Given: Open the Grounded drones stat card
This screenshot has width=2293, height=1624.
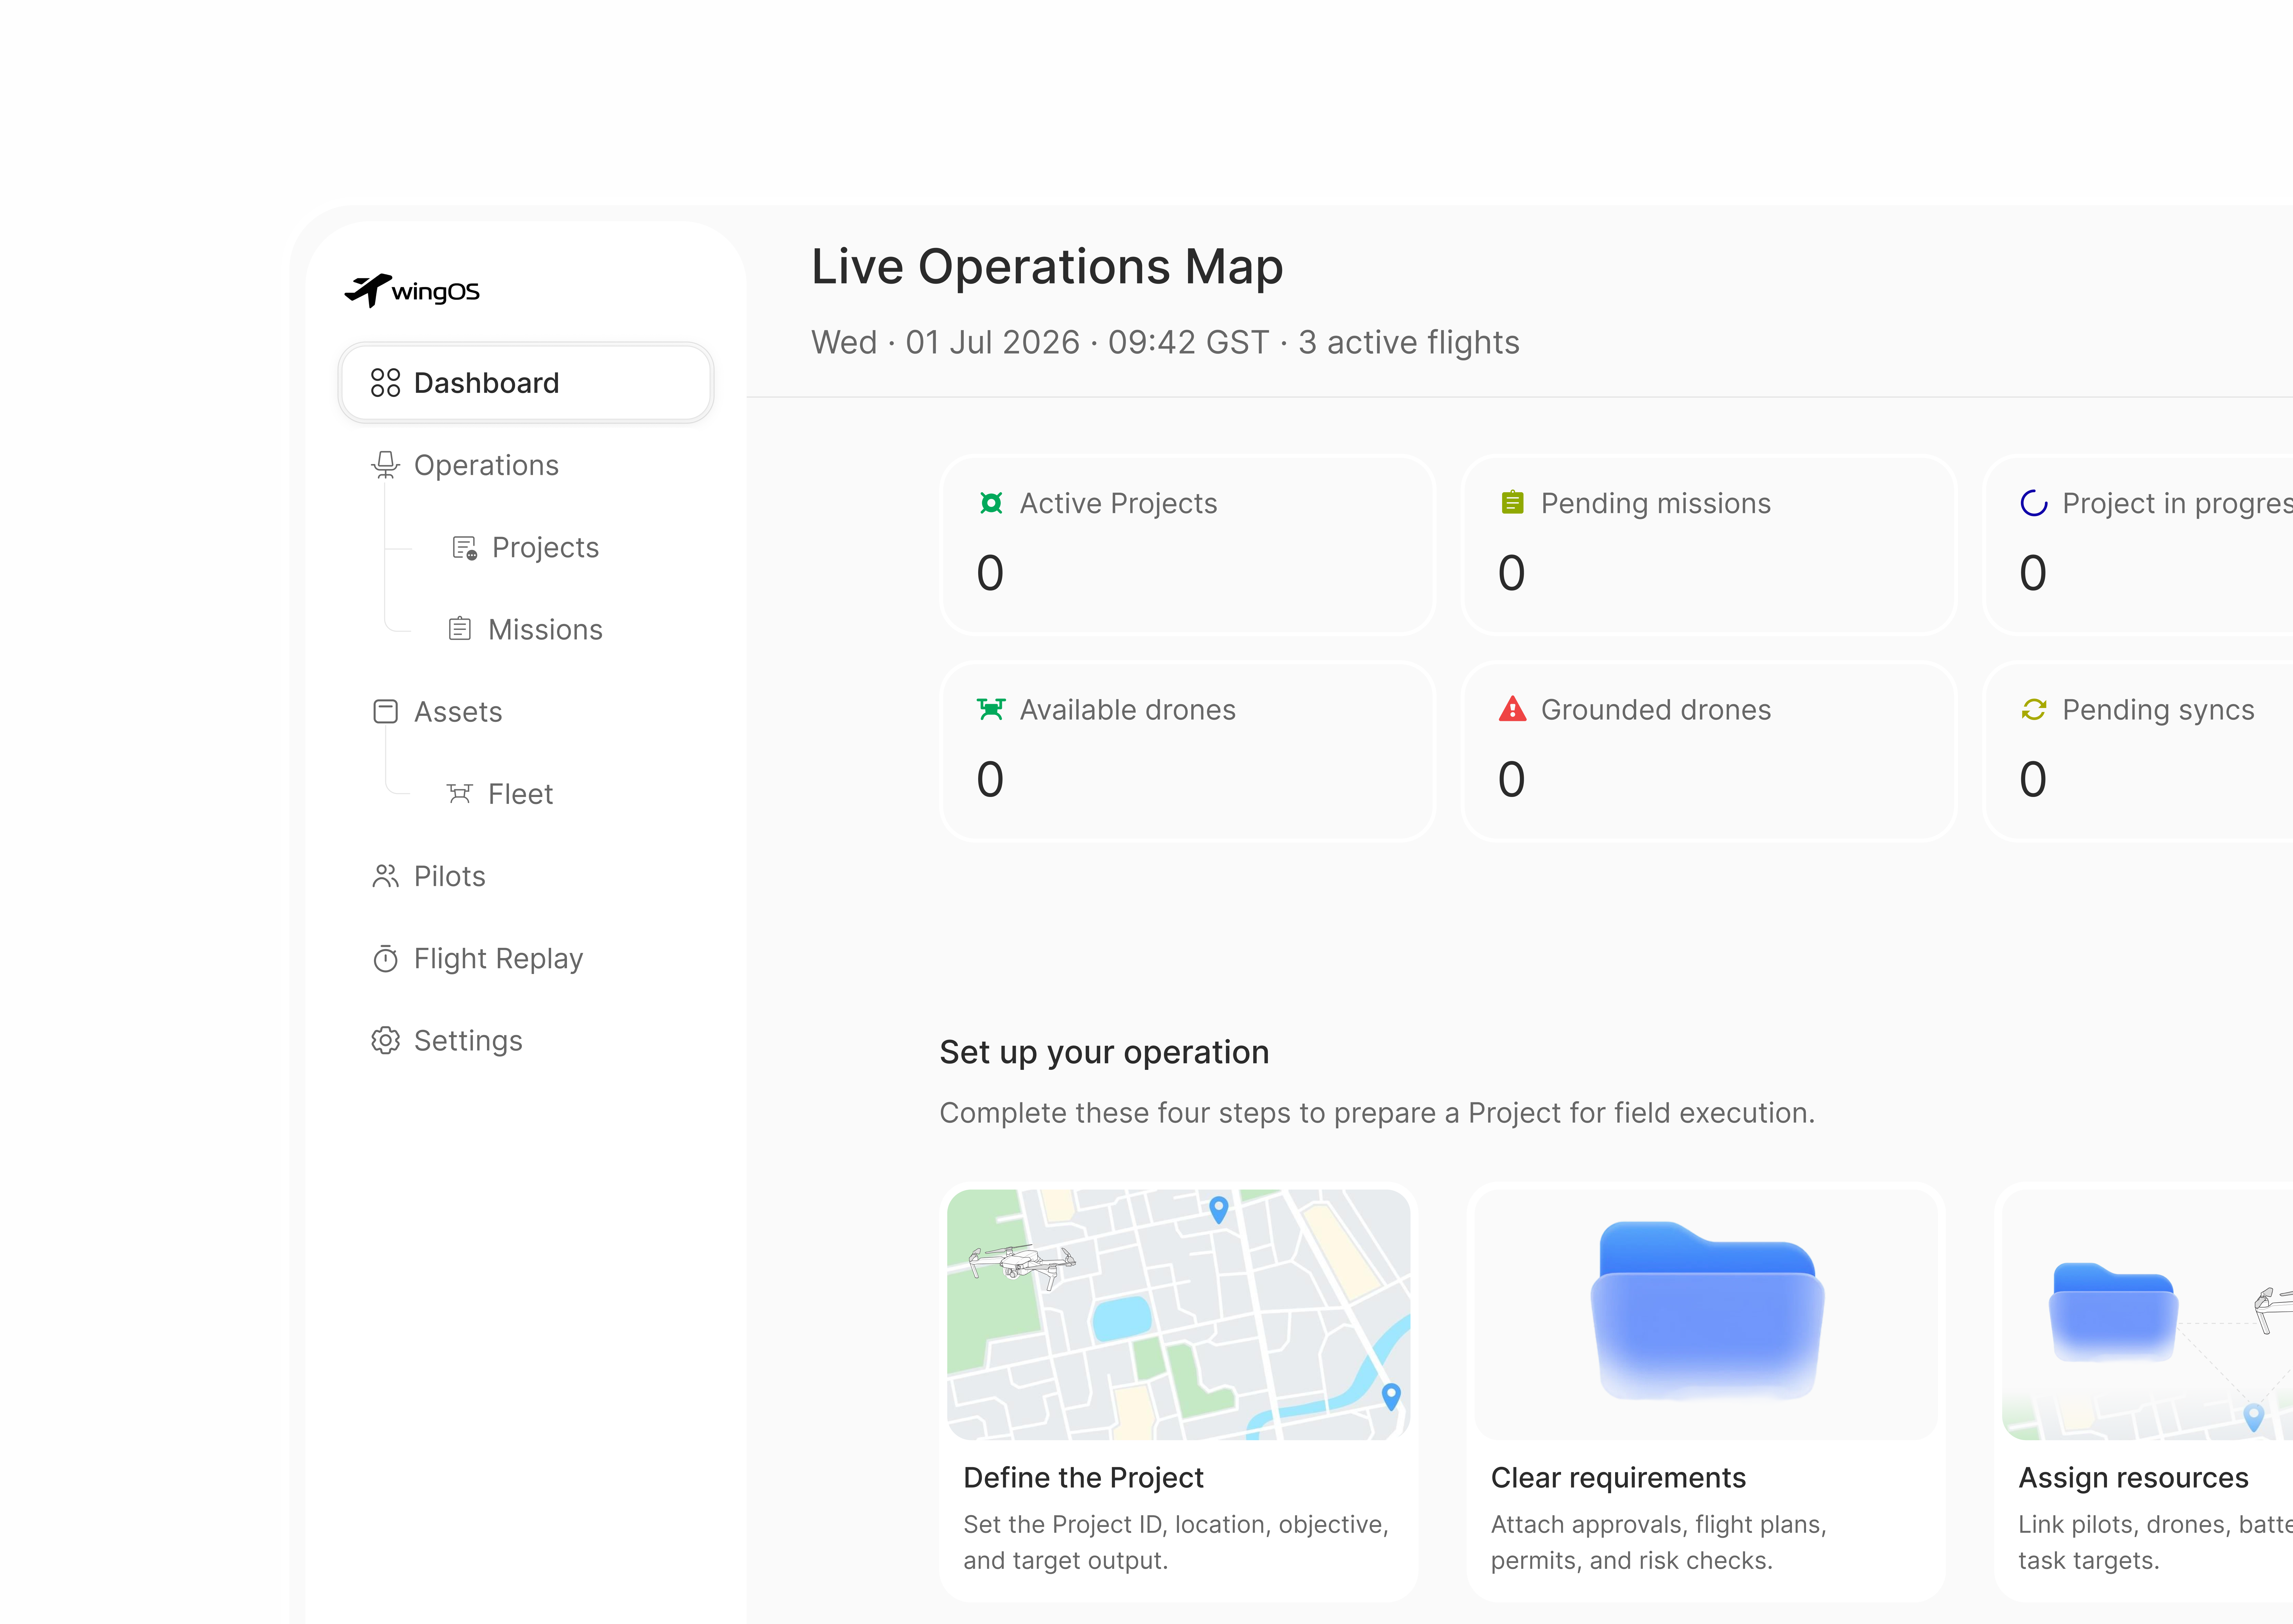Looking at the screenshot, I should click(x=1709, y=751).
